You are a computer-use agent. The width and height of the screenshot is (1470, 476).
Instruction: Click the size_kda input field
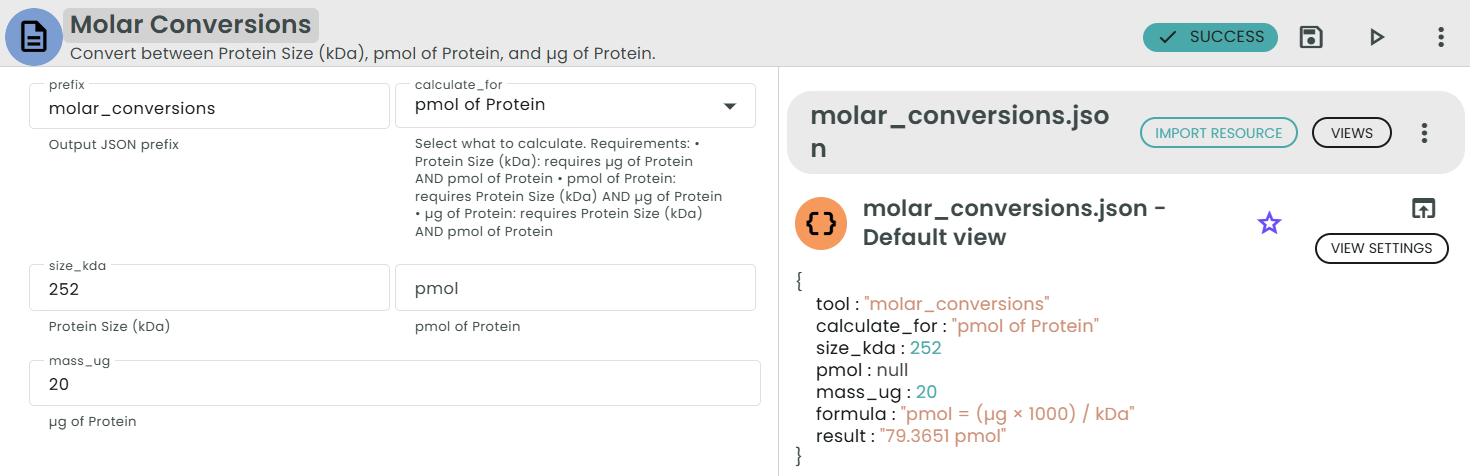point(209,289)
